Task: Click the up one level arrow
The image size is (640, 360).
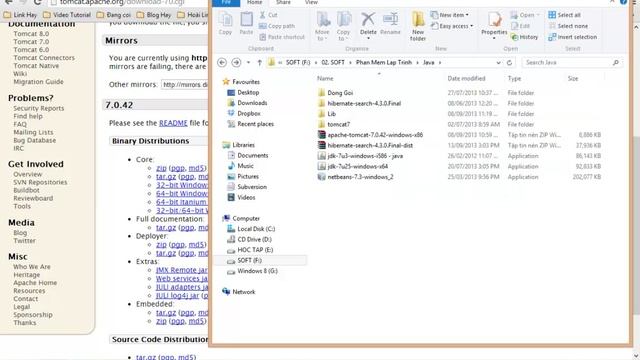Action: point(260,62)
